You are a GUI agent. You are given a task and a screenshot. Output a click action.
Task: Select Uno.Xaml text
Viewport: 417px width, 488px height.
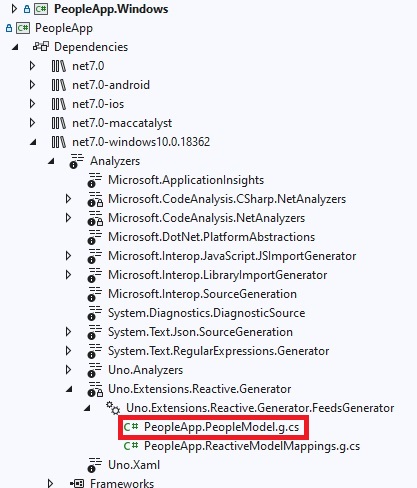(134, 465)
